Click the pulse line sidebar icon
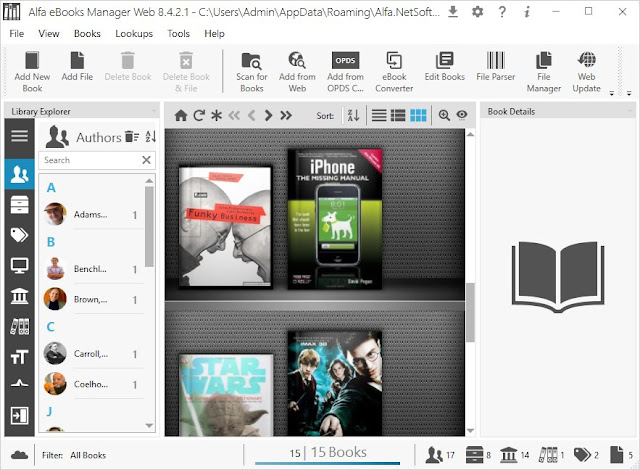This screenshot has width=640, height=470. [20, 384]
